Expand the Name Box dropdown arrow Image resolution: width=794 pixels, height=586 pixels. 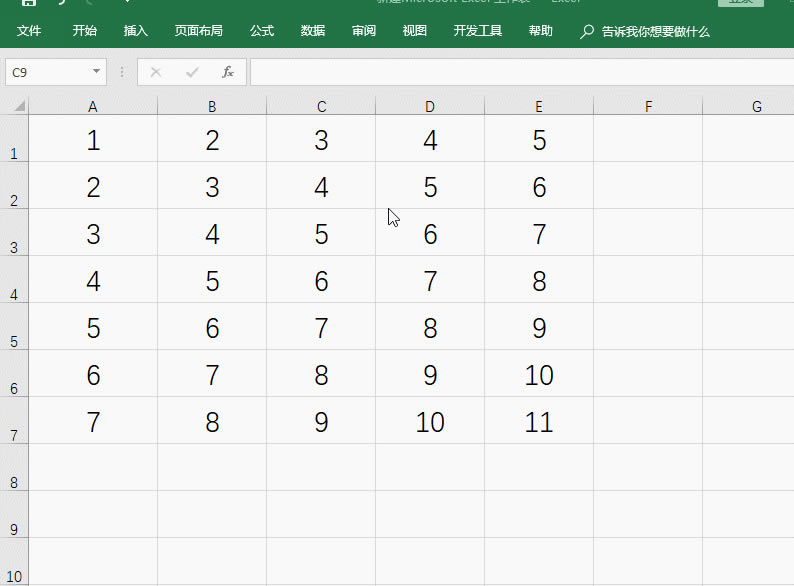tap(96, 71)
